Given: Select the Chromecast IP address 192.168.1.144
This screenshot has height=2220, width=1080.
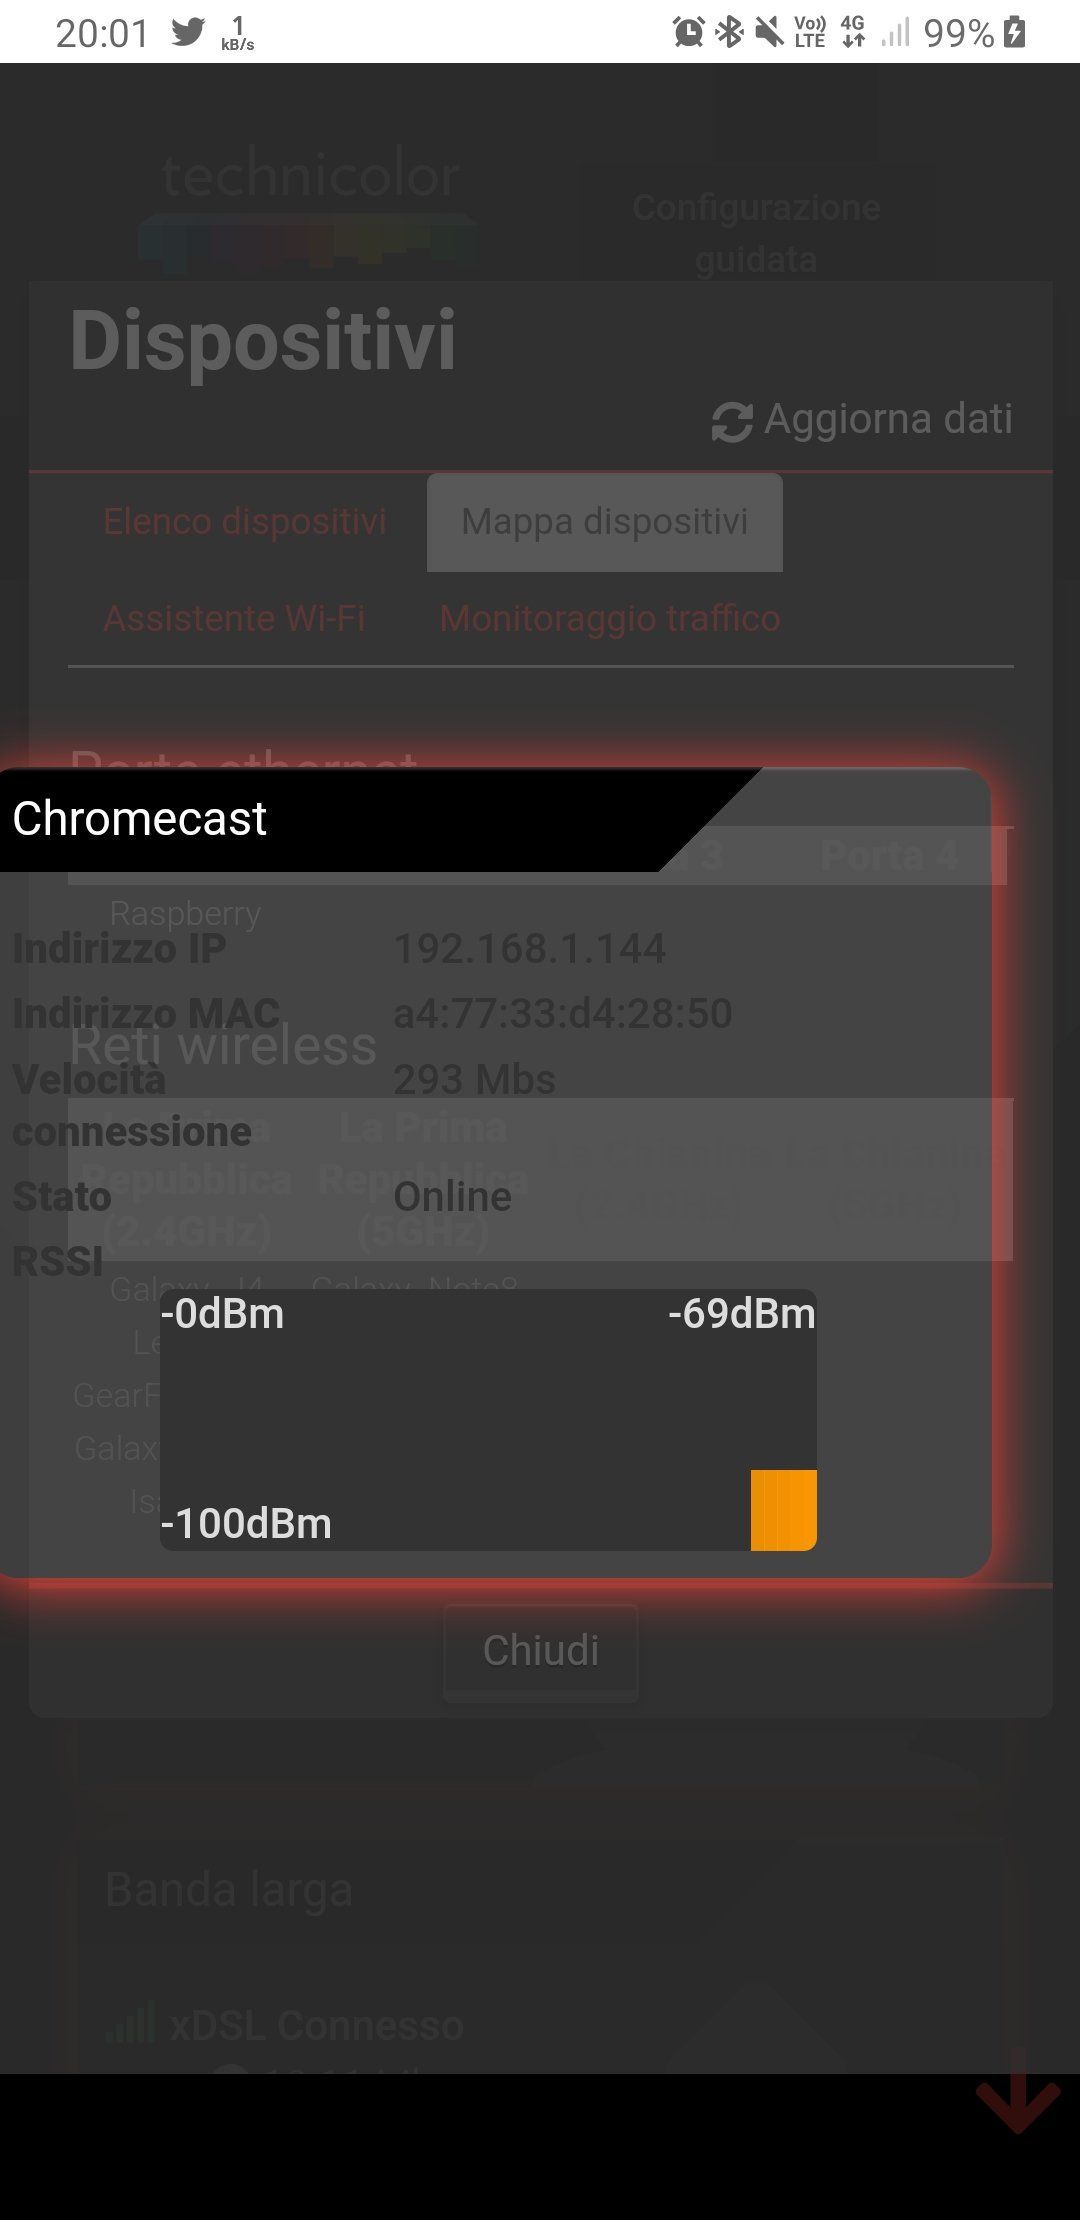Looking at the screenshot, I should pyautogui.click(x=530, y=948).
